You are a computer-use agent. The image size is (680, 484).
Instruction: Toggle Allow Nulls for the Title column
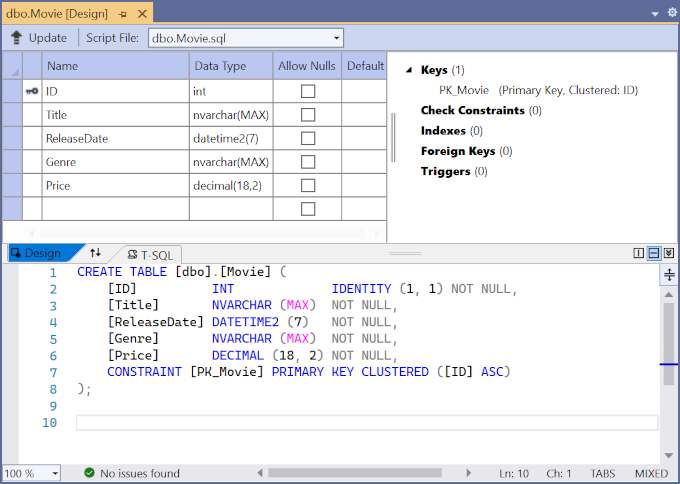pyautogui.click(x=308, y=115)
